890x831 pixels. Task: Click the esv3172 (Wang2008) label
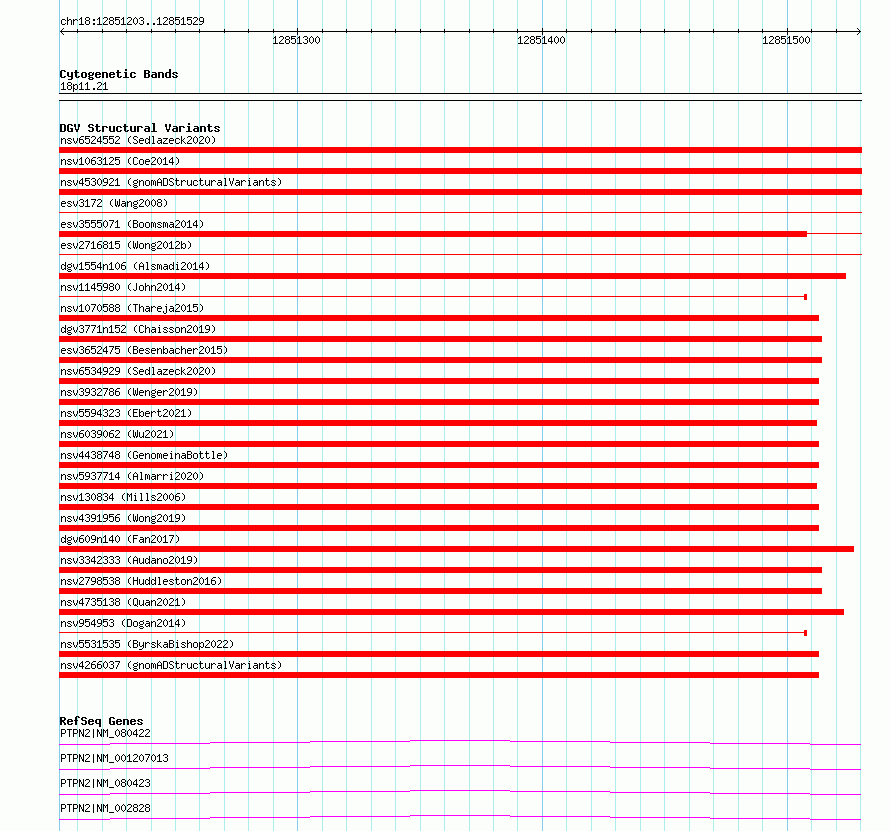(x=114, y=203)
